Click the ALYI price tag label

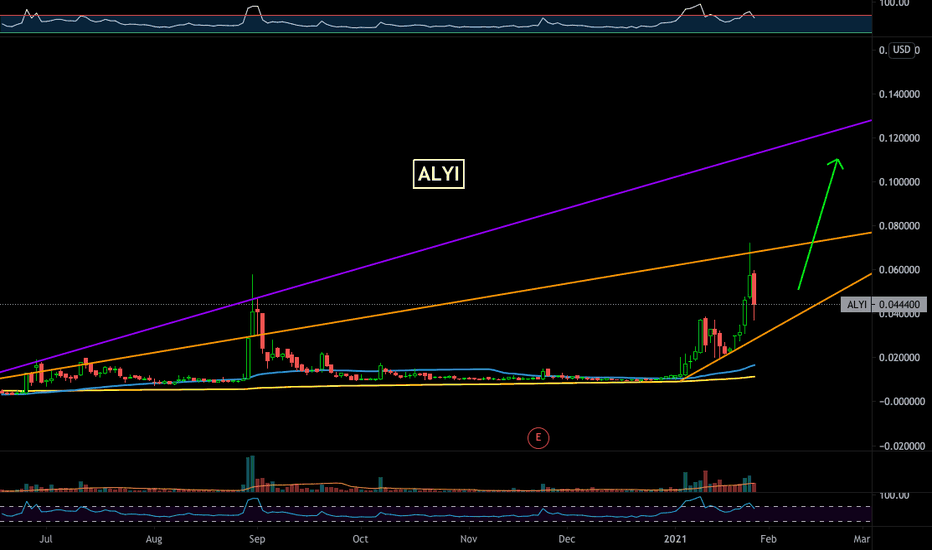click(x=857, y=305)
